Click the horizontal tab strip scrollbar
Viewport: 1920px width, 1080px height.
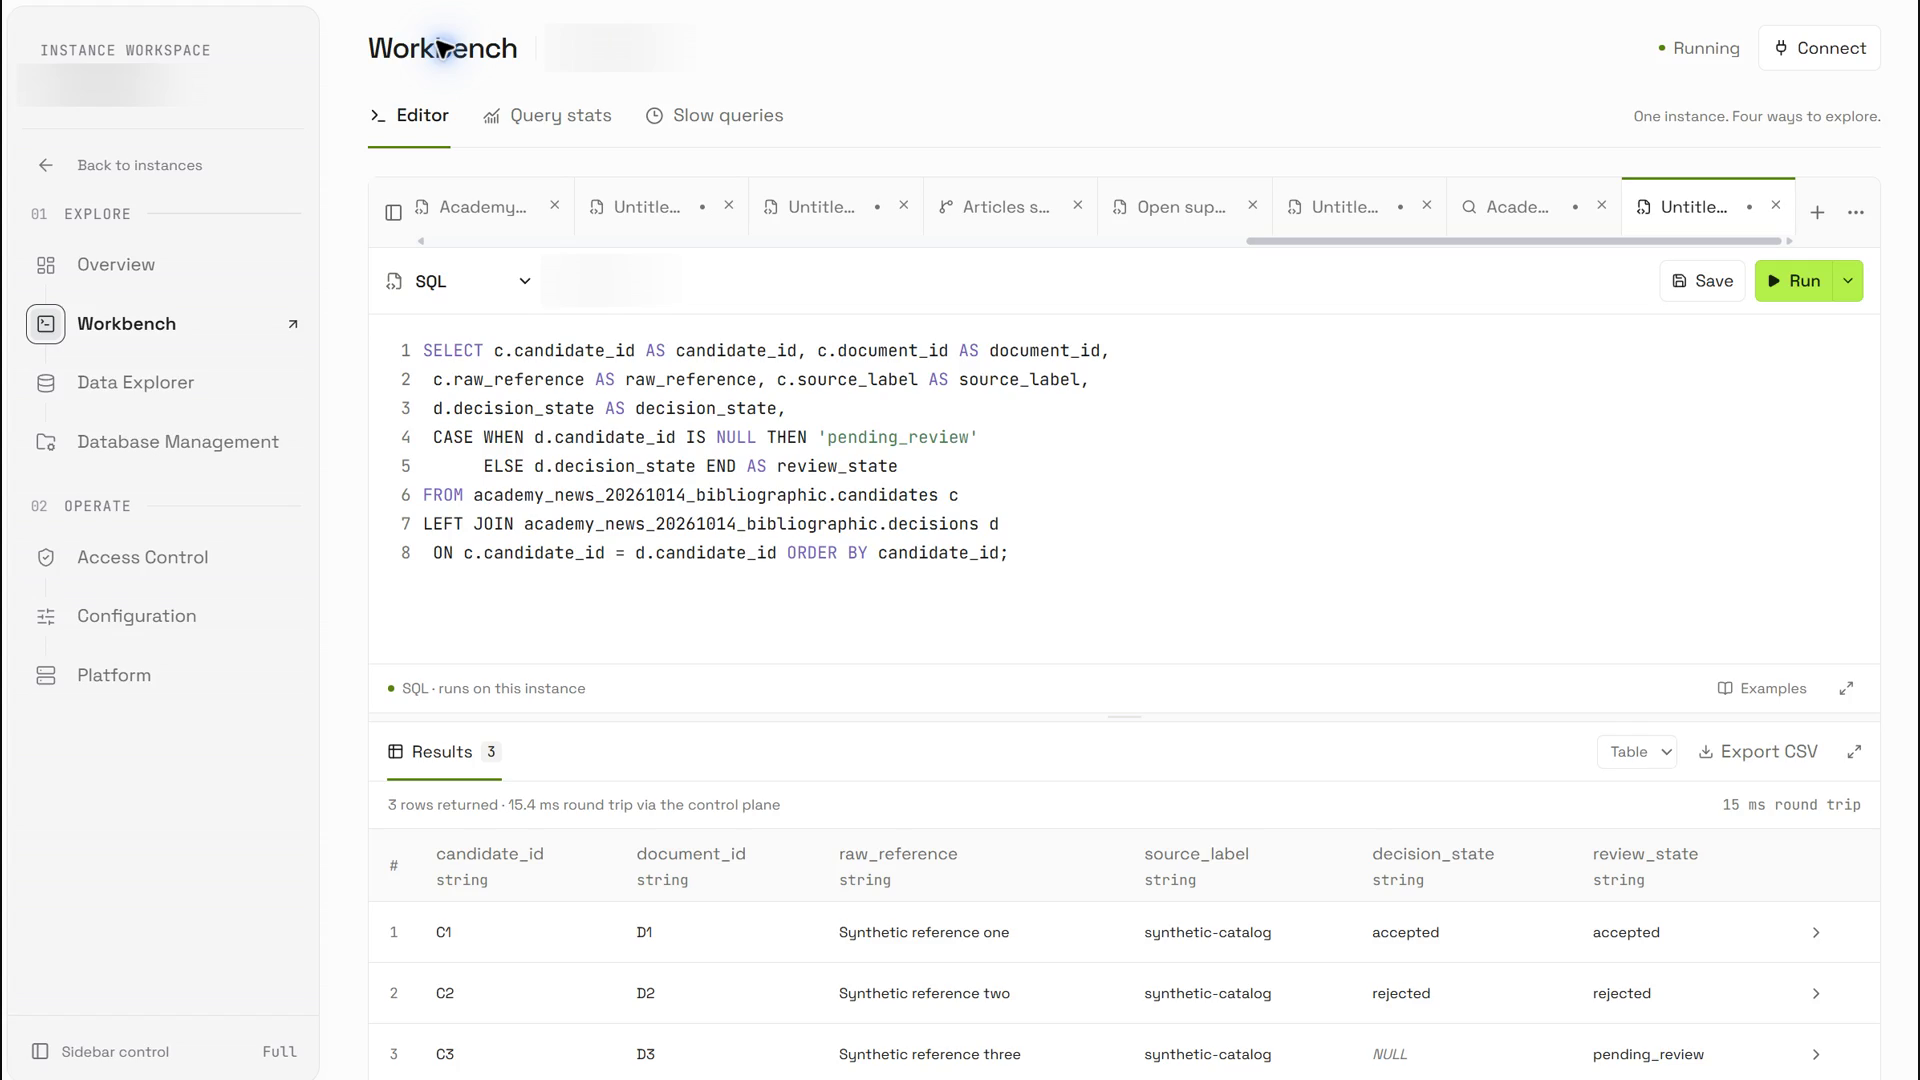1514,241
